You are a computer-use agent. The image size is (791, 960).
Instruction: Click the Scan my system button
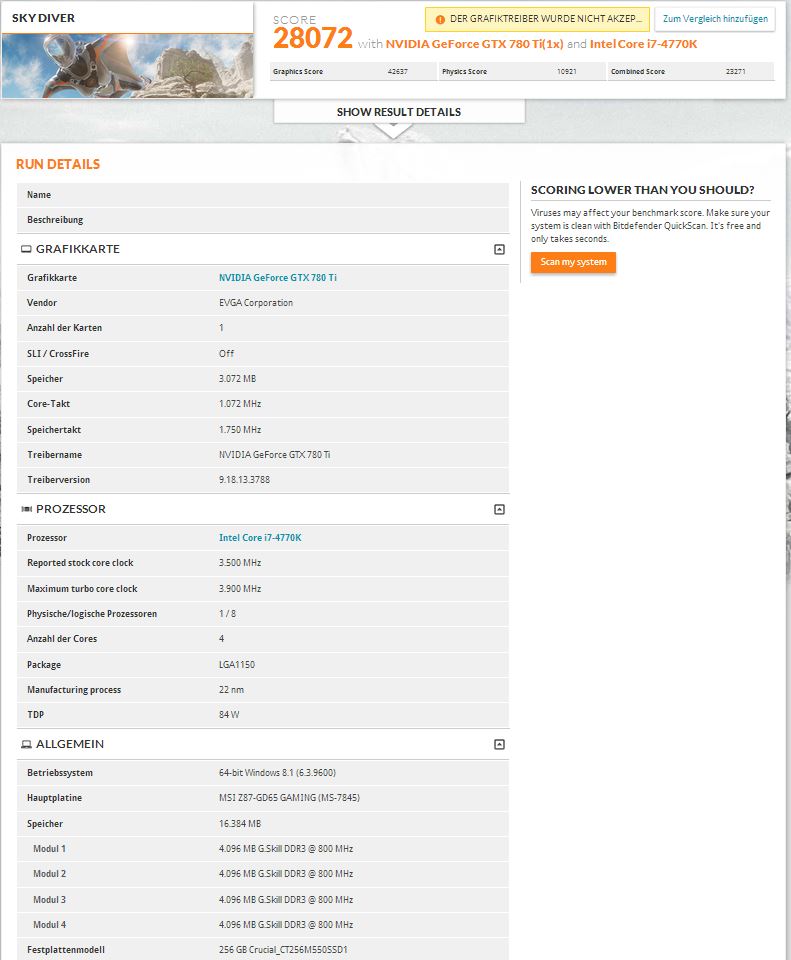(x=573, y=262)
